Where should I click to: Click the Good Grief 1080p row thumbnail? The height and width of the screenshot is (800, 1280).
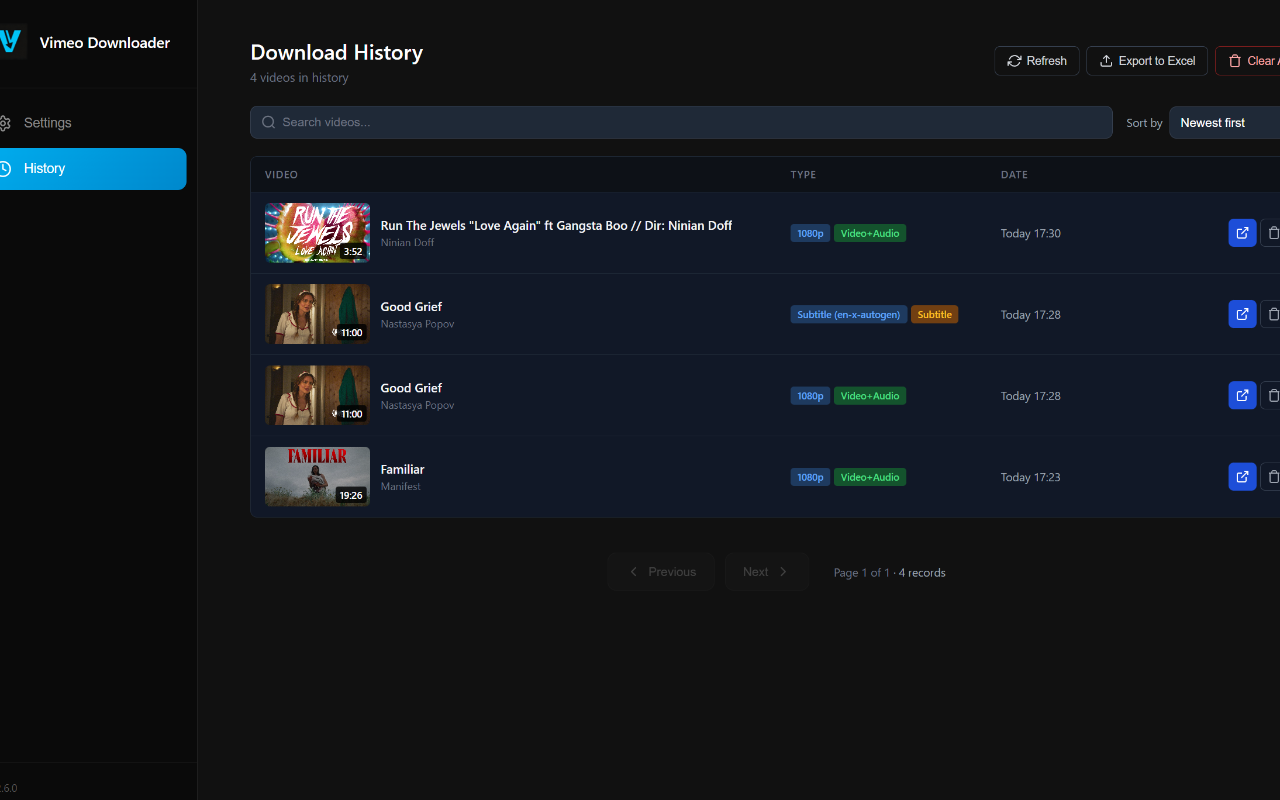[x=317, y=395]
